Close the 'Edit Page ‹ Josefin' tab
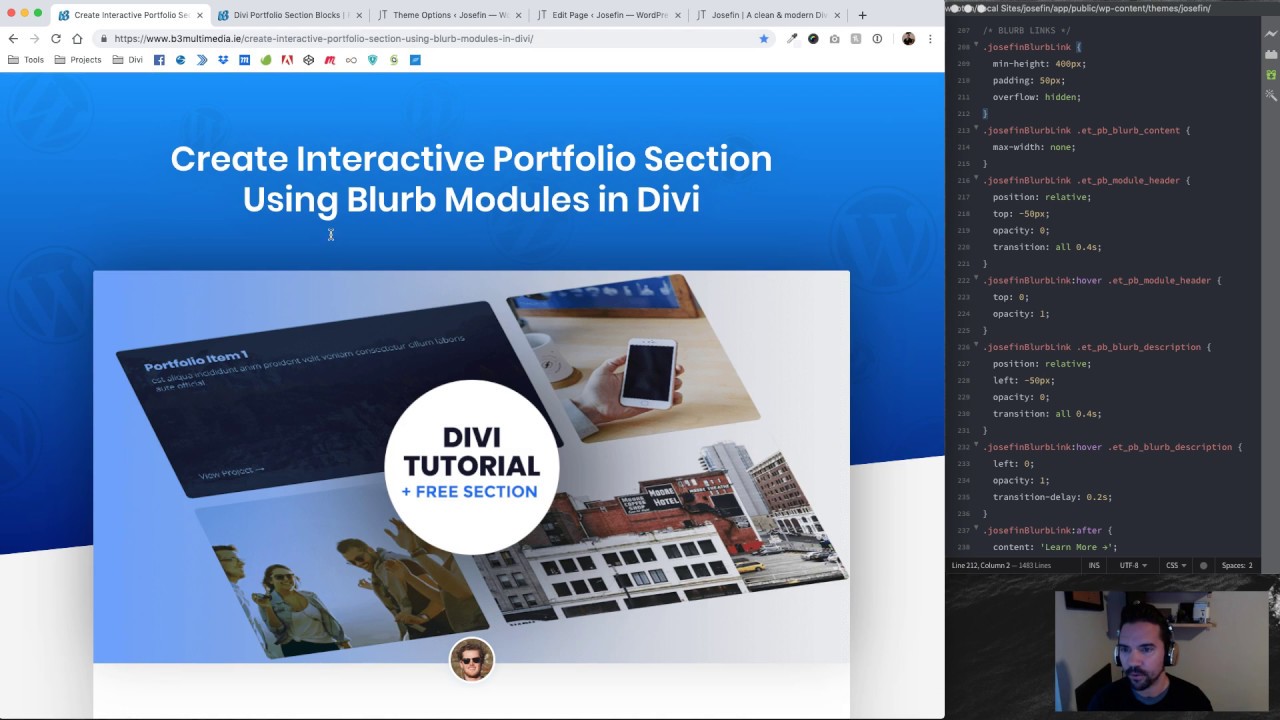 678,15
